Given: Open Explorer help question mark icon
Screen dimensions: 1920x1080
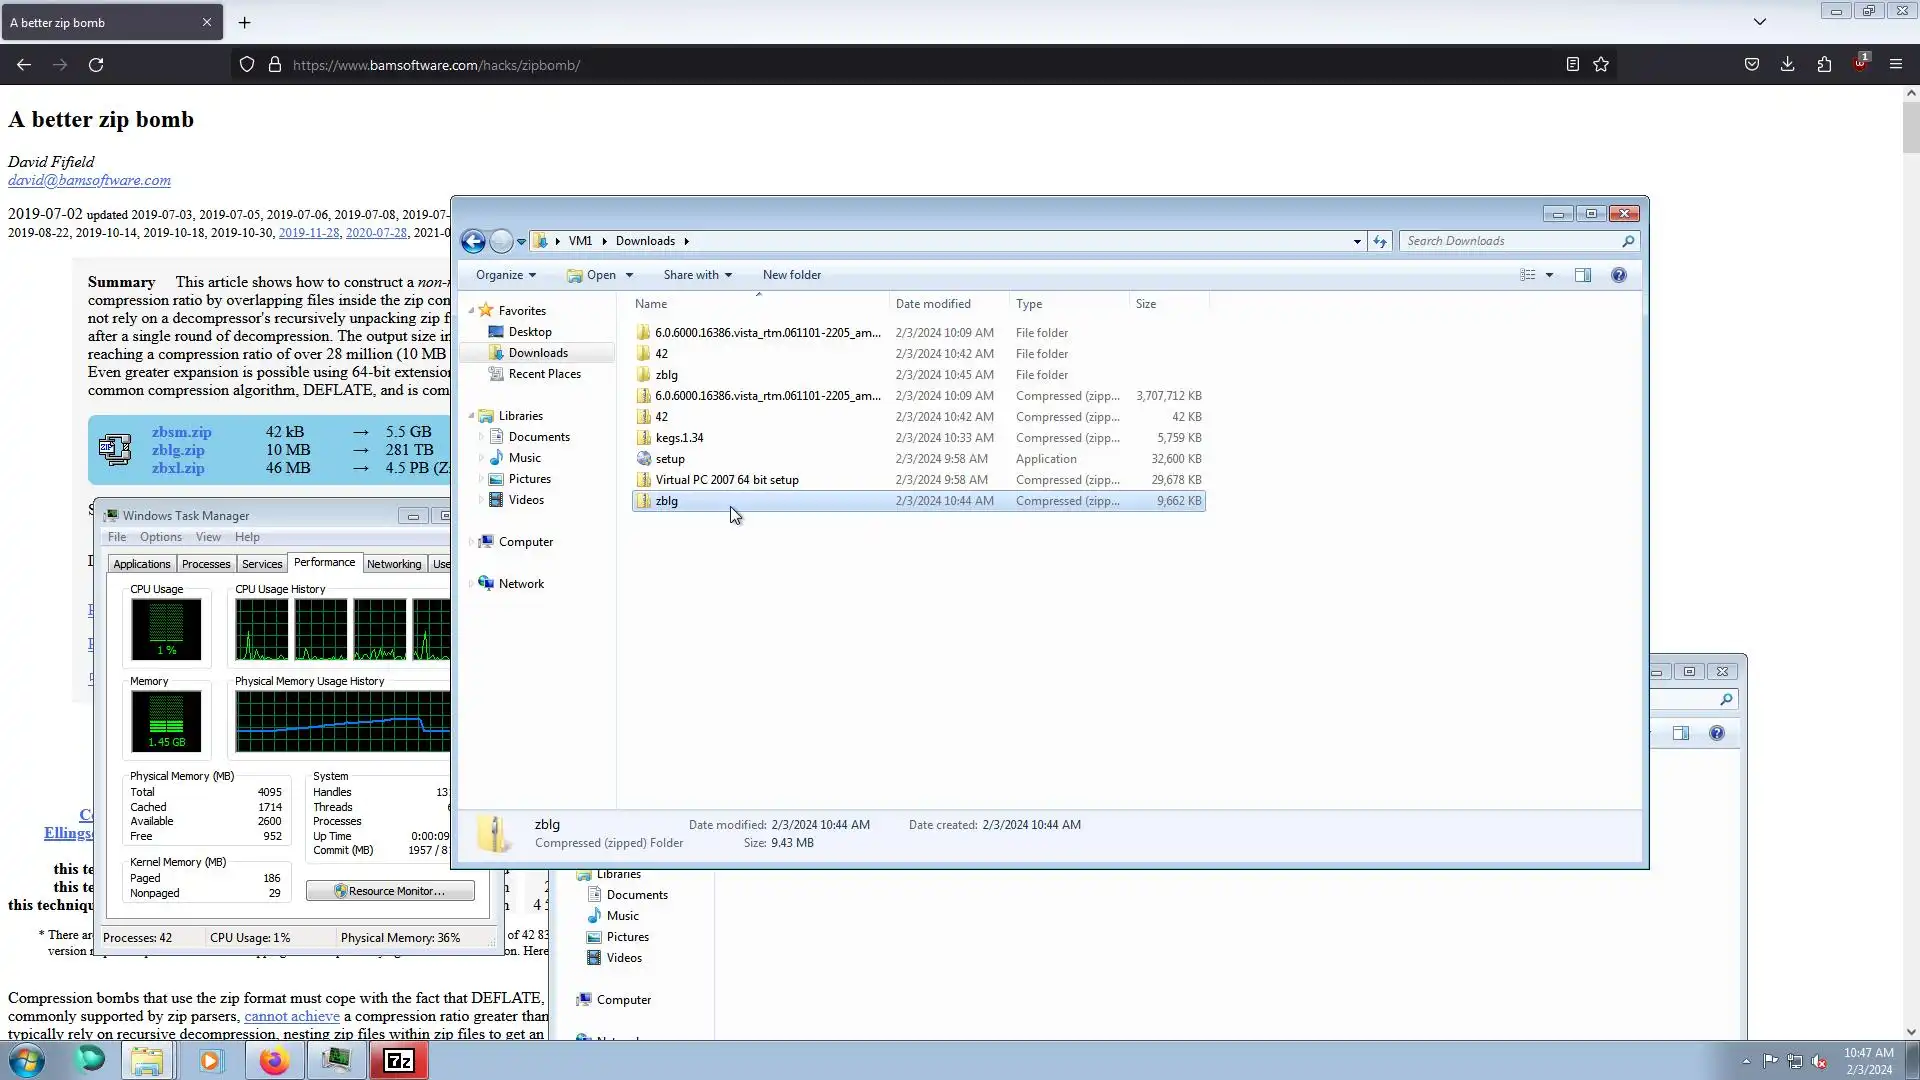Looking at the screenshot, I should 1618,275.
